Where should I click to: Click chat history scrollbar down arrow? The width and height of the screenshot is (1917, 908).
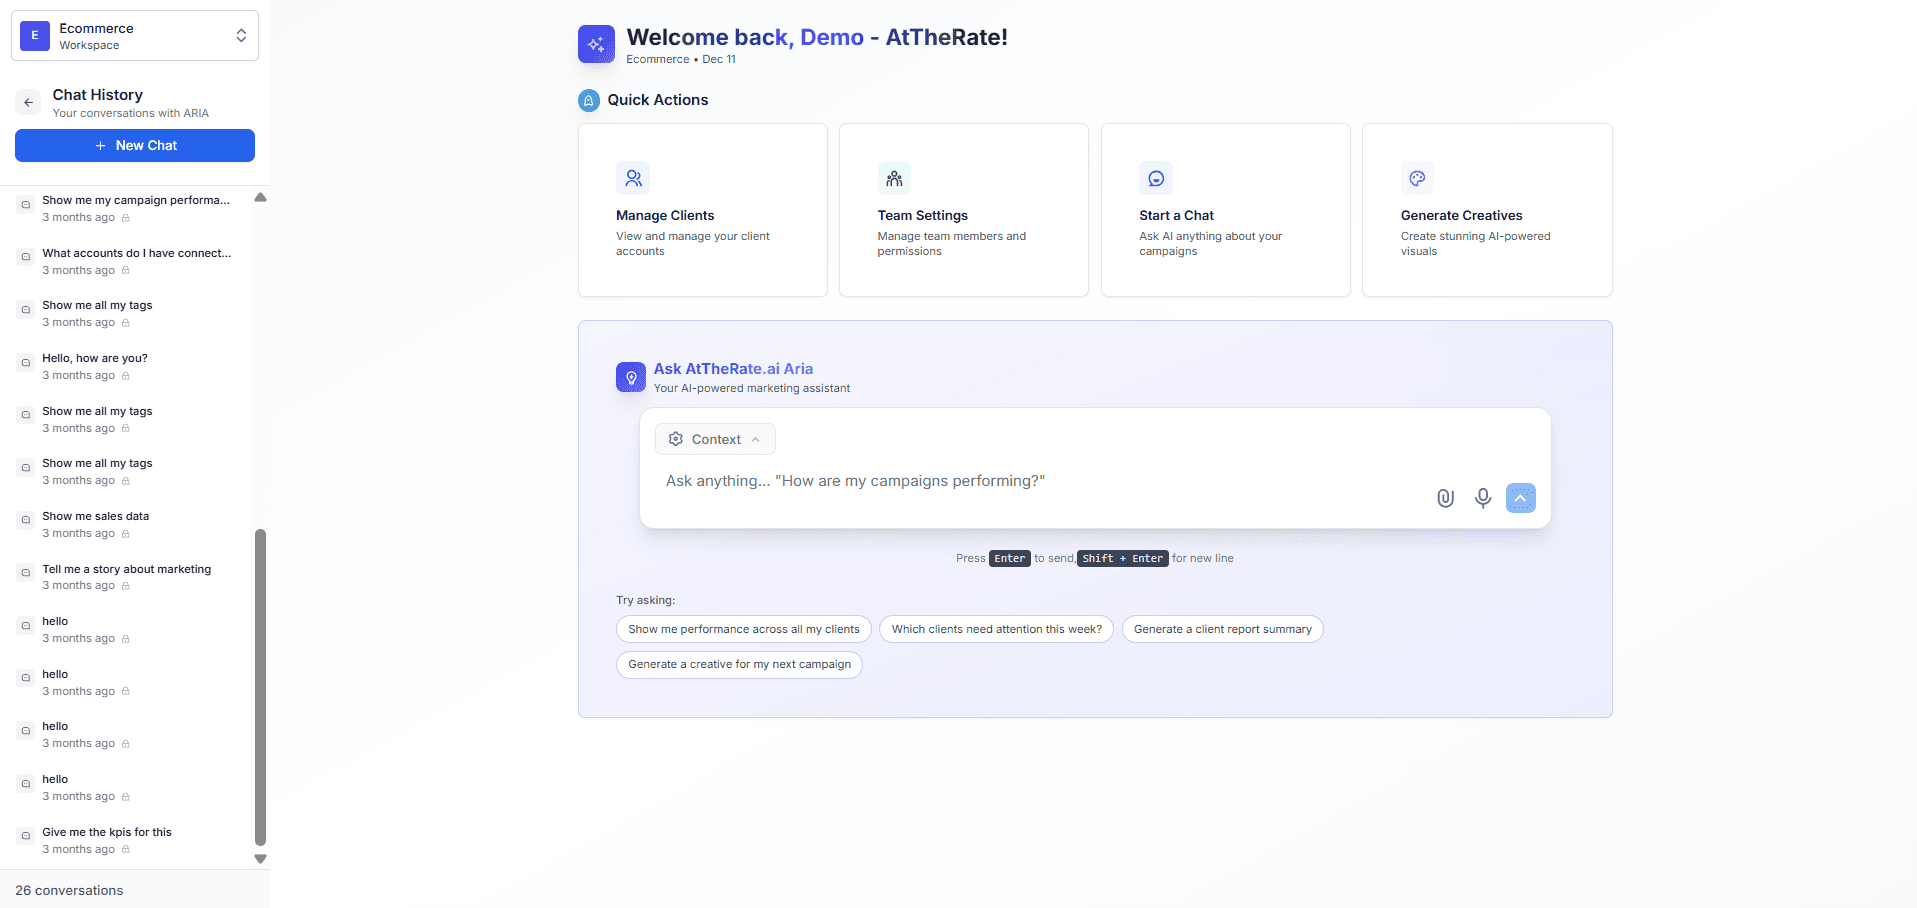260,859
